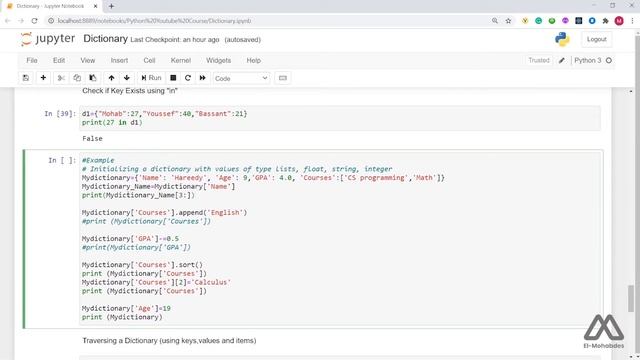The height and width of the screenshot is (360, 640).
Task: Paste cells below icon
Action: (93, 78)
